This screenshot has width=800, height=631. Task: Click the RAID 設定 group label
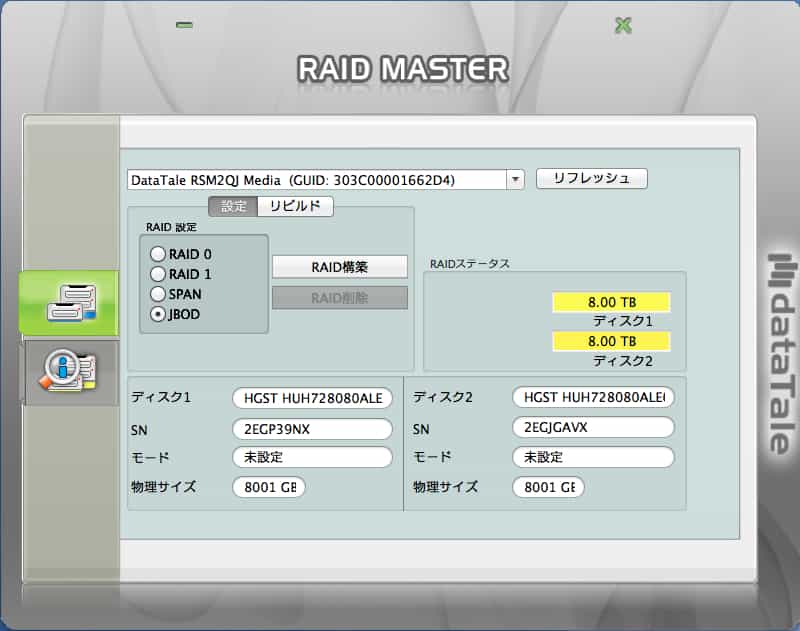pos(171,227)
